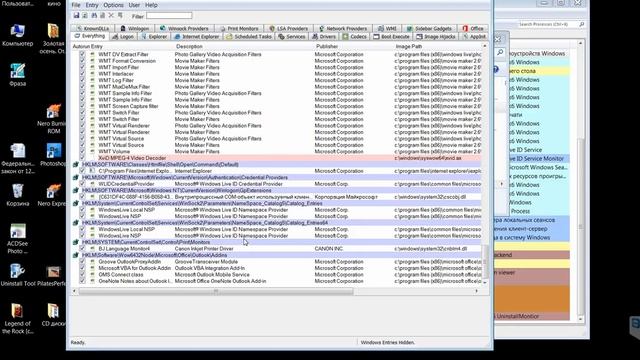Screen dimensions: 640x360
Task: Click registry icon beside Print\Monitors key
Action: coord(76,242)
